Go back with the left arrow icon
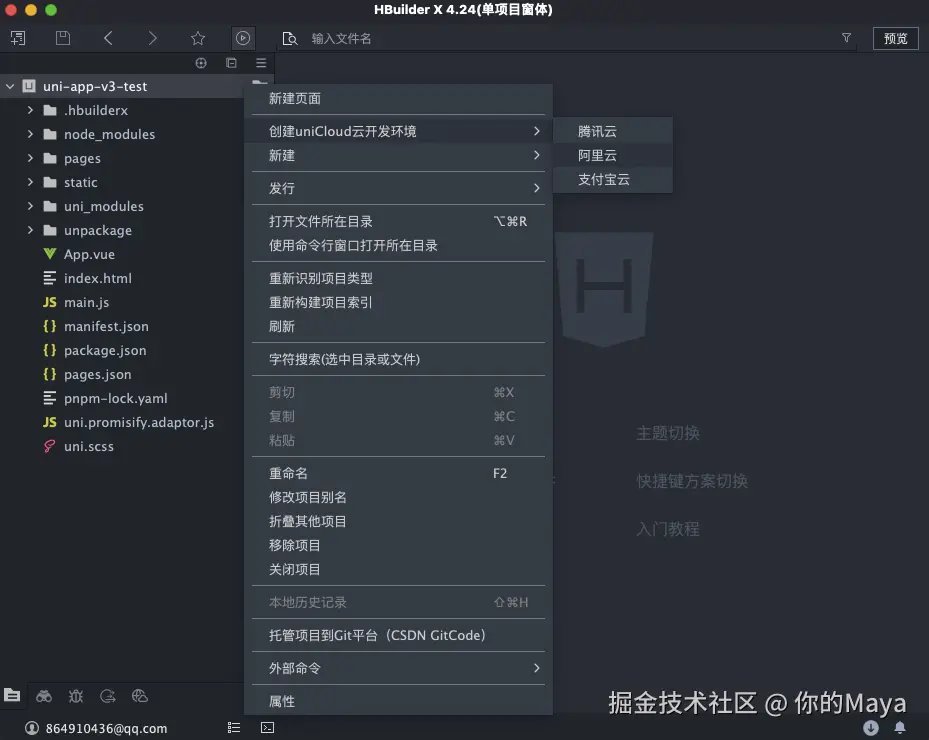Viewport: 929px width, 740px height. pos(108,39)
